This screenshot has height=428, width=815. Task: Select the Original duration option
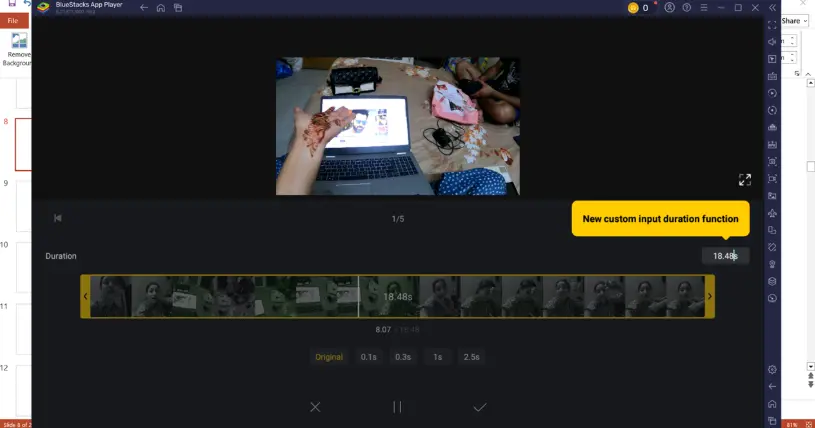point(329,357)
